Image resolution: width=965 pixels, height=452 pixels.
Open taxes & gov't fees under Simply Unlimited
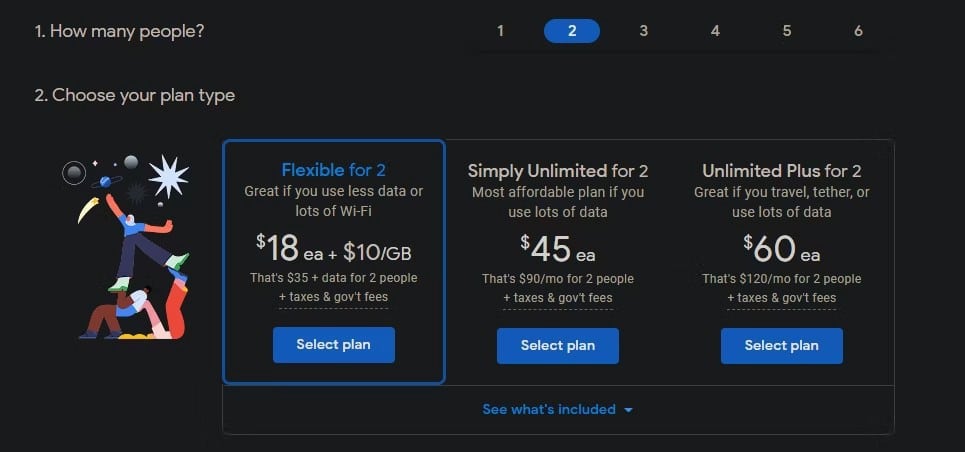(x=558, y=298)
